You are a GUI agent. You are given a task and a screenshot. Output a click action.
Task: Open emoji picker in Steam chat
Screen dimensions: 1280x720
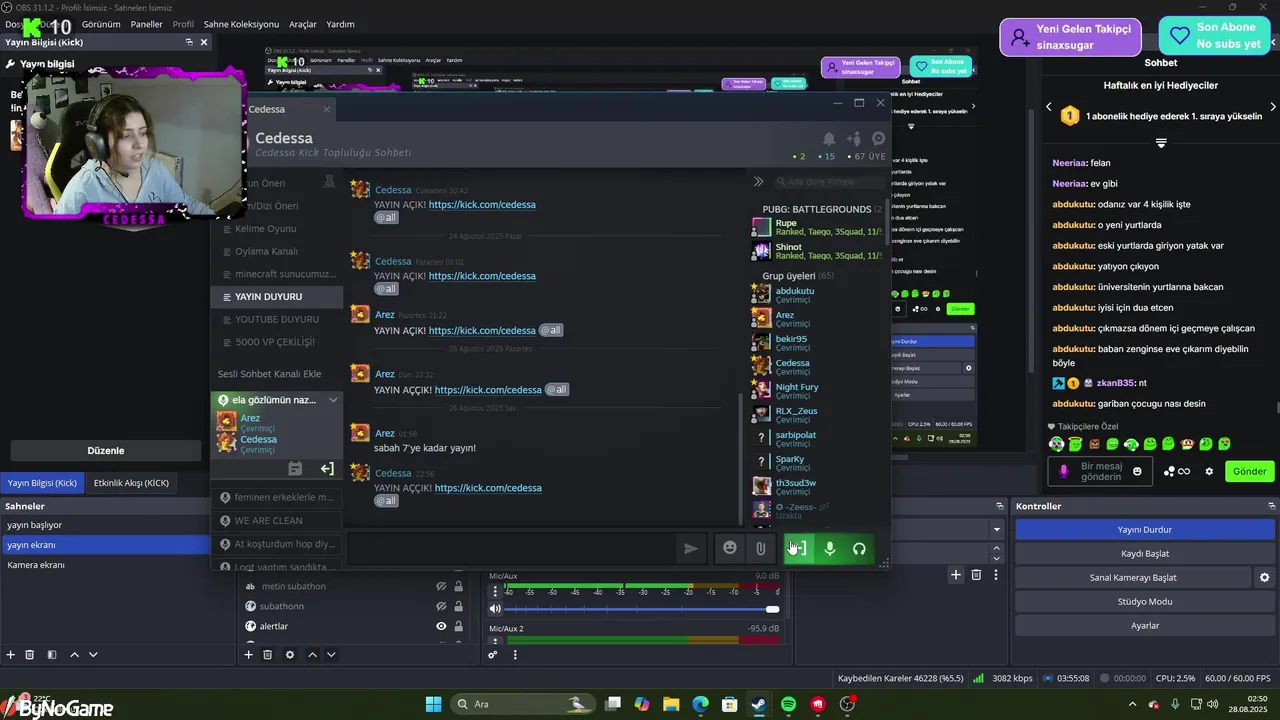(730, 548)
